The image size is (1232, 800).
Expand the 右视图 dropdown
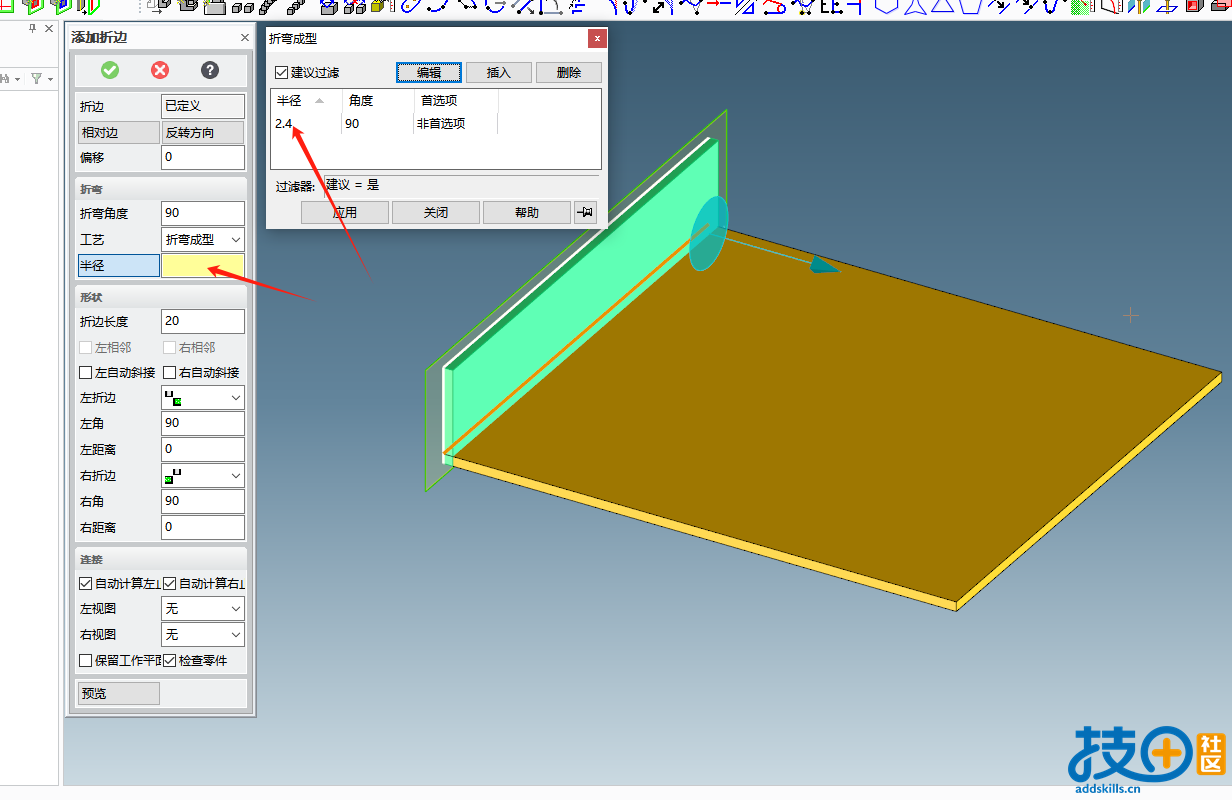[203, 634]
